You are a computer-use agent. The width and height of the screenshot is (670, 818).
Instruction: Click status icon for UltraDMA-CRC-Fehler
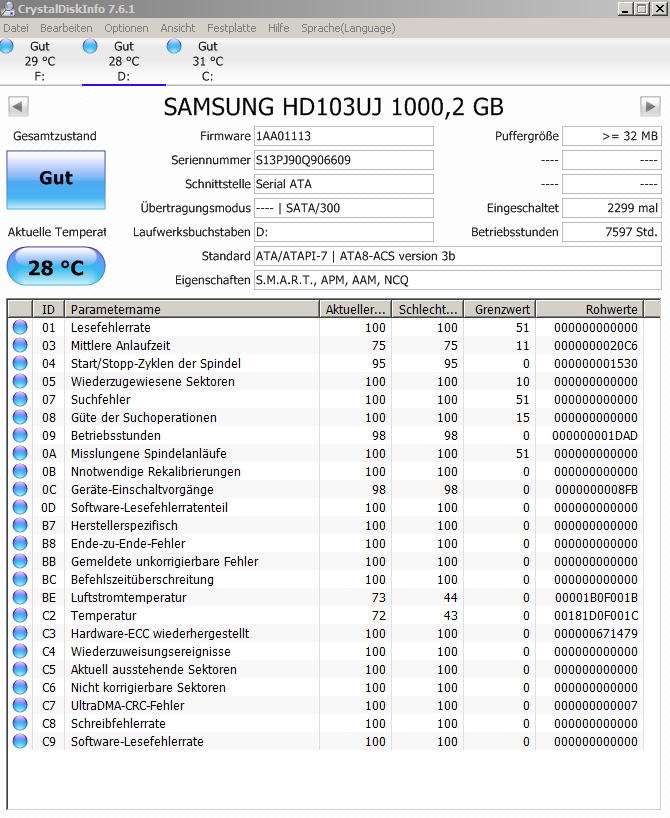[x=20, y=705]
